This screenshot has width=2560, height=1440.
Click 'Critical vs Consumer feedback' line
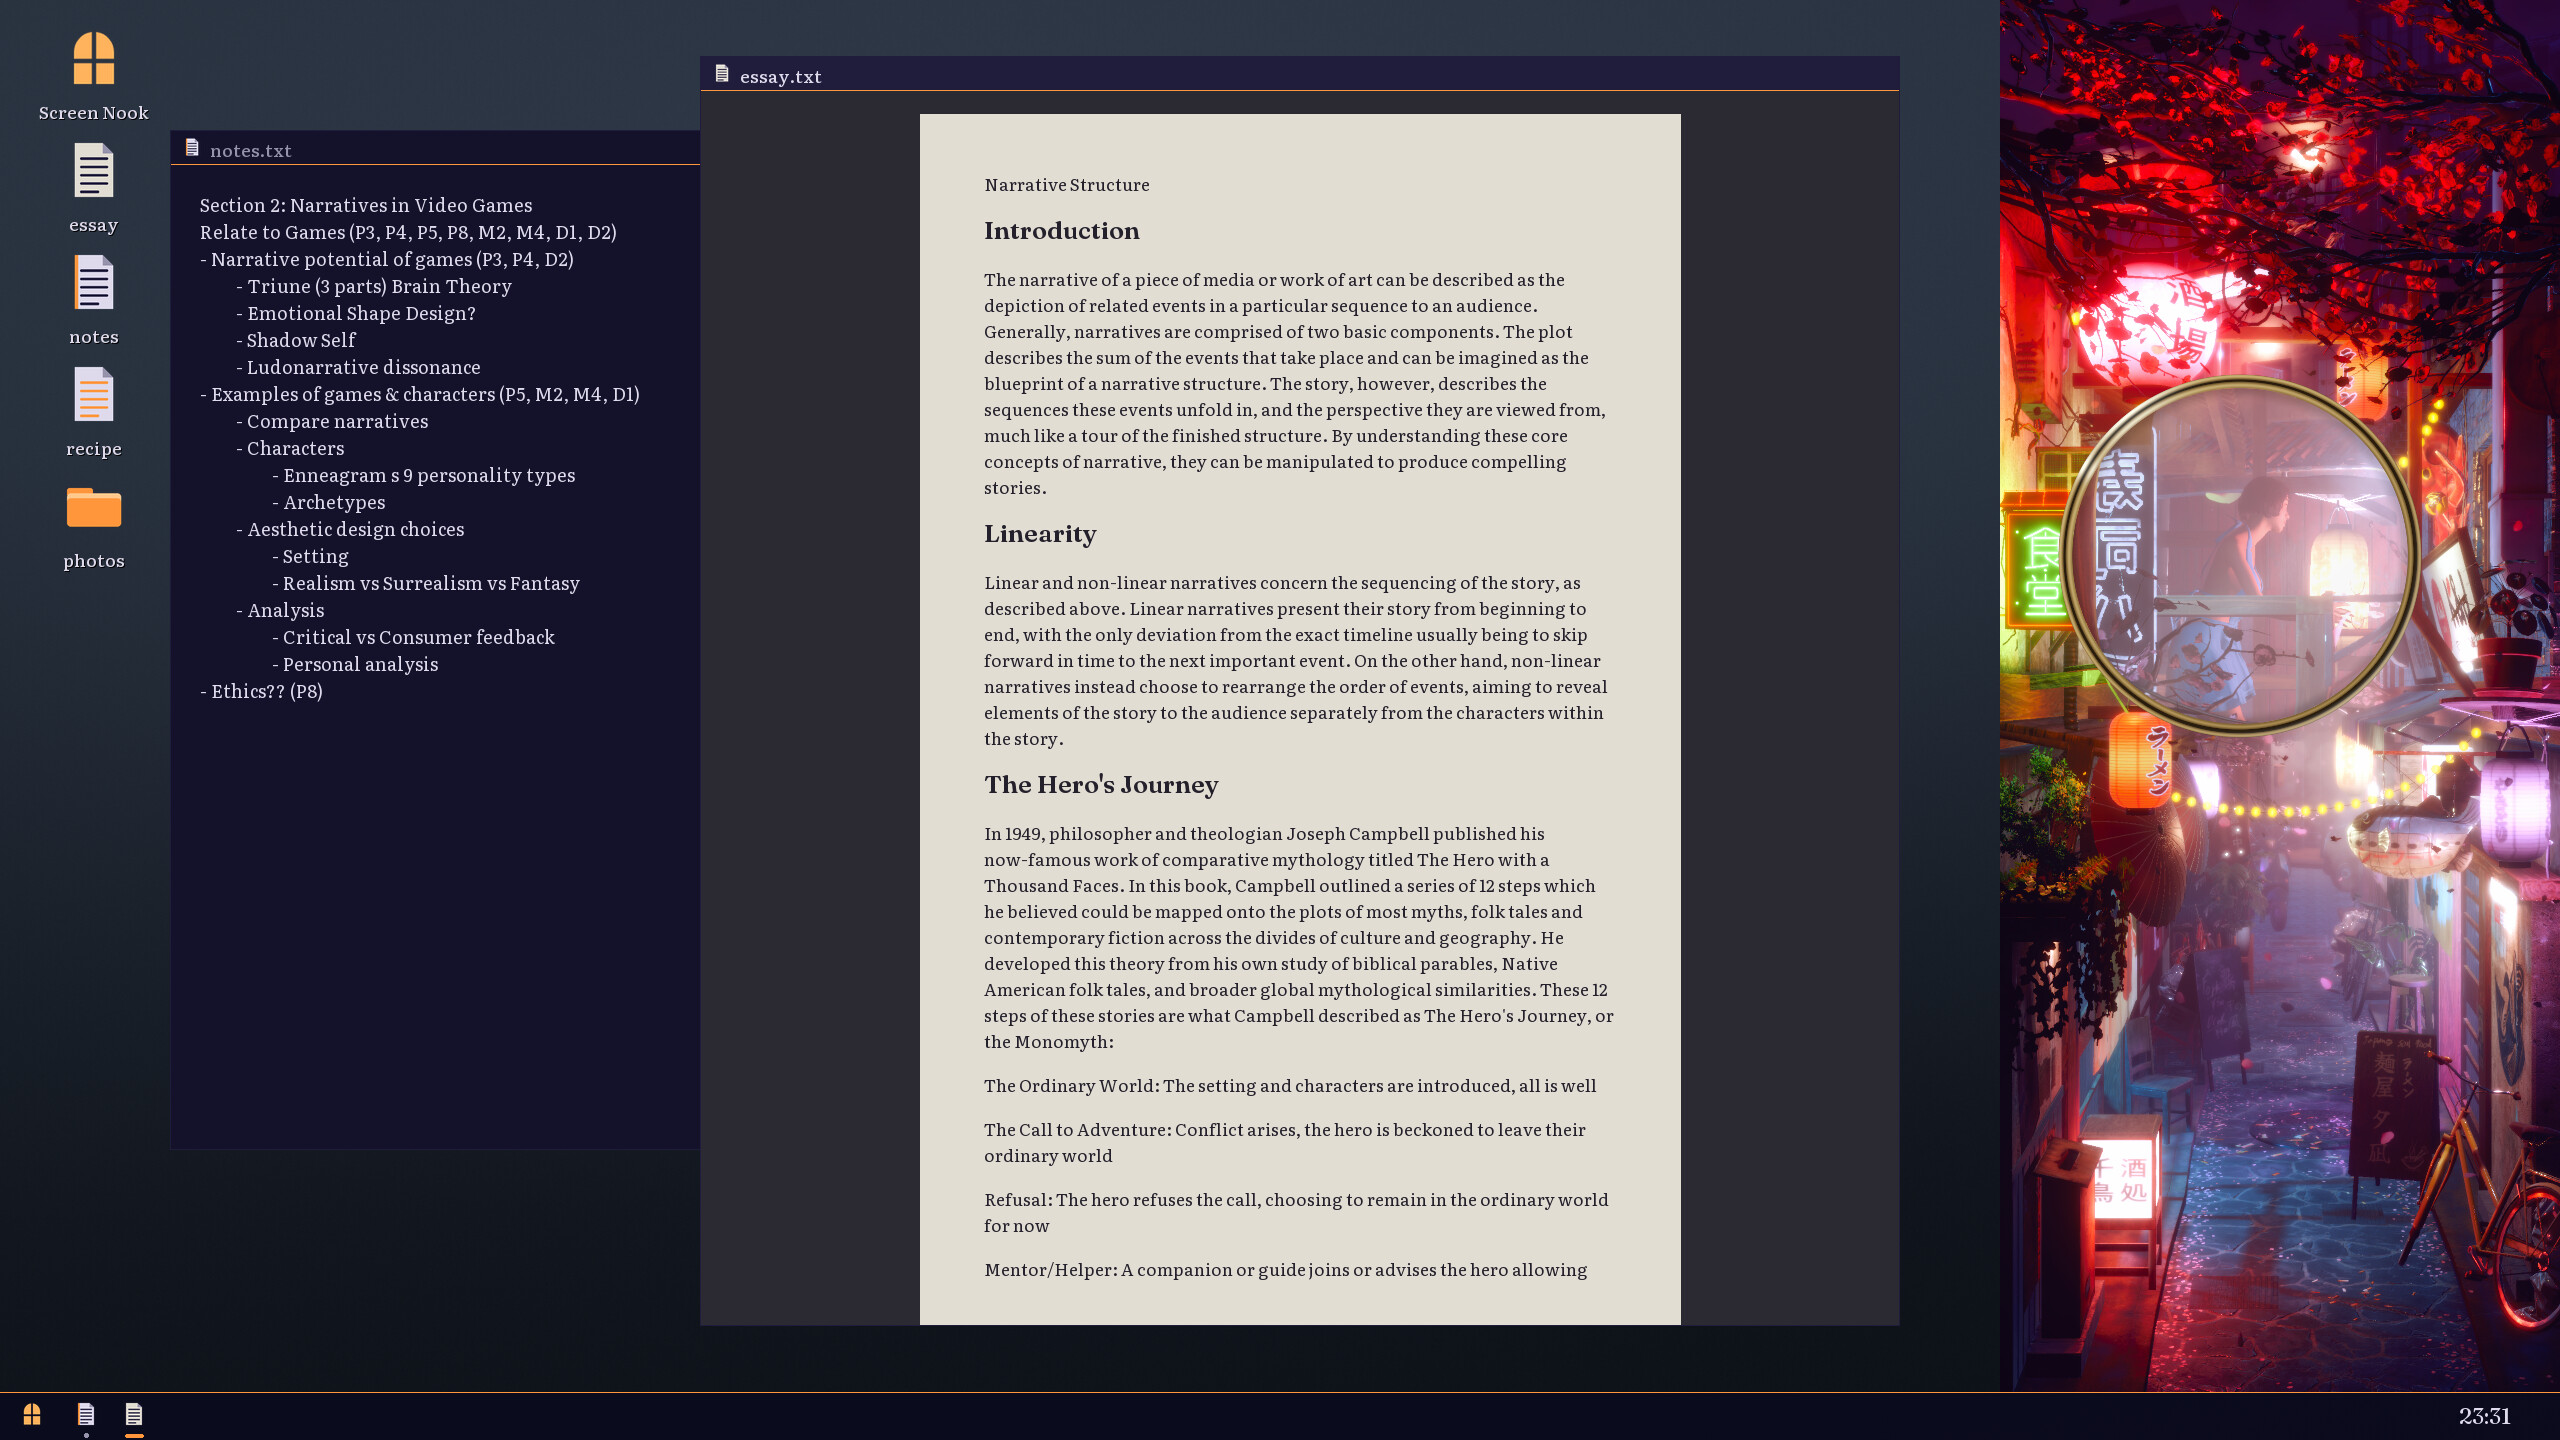pyautogui.click(x=413, y=637)
